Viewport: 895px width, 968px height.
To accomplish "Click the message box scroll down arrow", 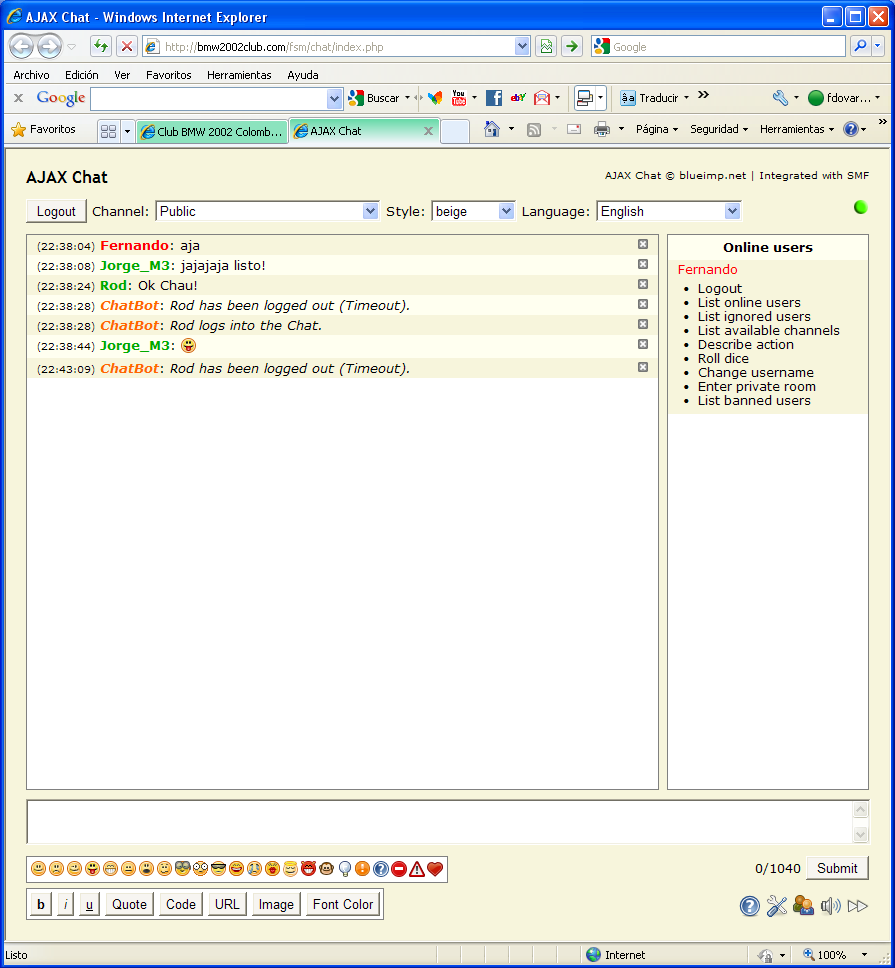I will (x=860, y=834).
